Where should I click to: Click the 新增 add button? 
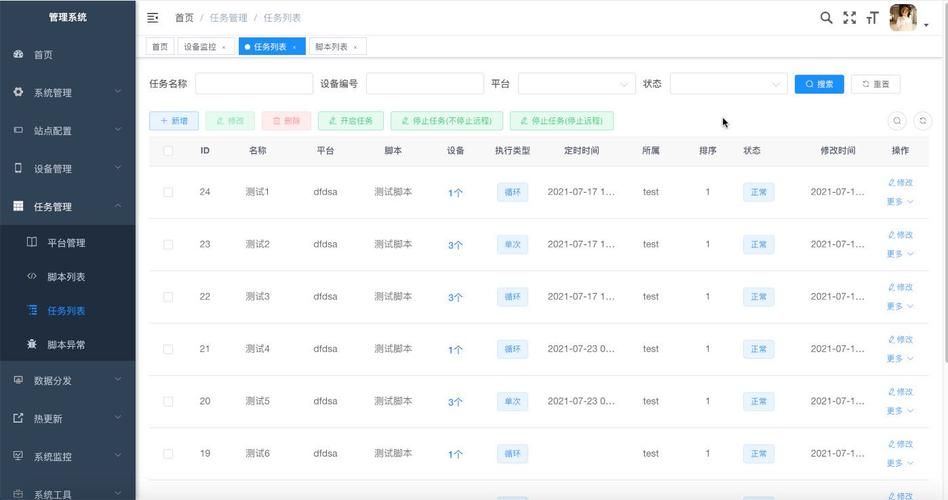pyautogui.click(x=174, y=121)
